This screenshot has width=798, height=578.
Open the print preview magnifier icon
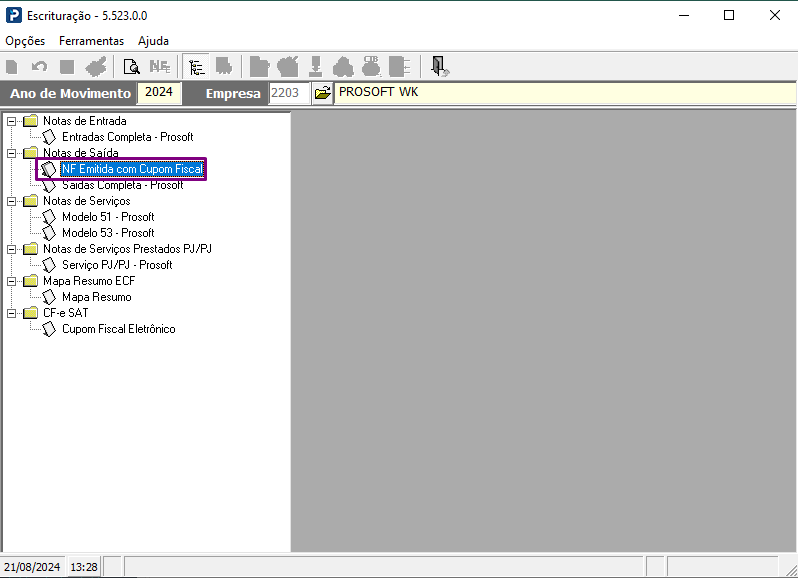(131, 67)
